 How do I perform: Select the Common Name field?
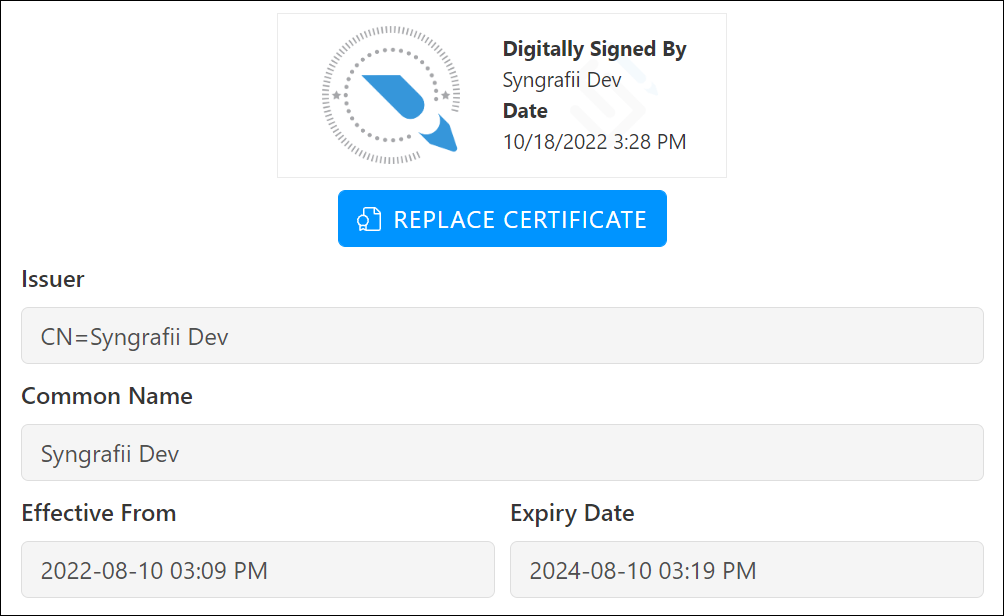502,452
